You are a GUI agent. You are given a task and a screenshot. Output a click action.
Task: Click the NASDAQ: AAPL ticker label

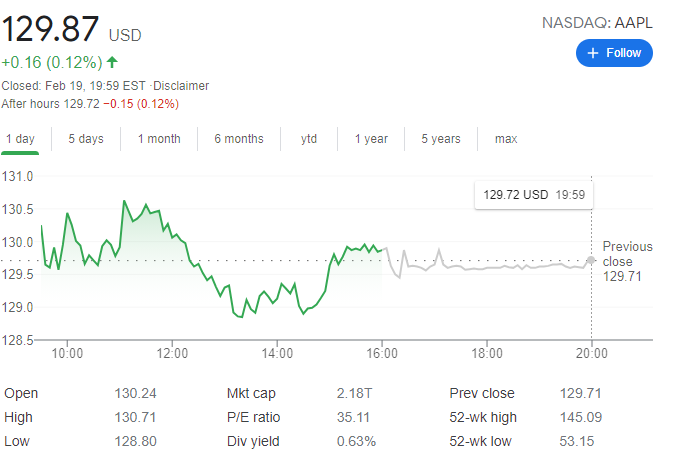pyautogui.click(x=597, y=22)
